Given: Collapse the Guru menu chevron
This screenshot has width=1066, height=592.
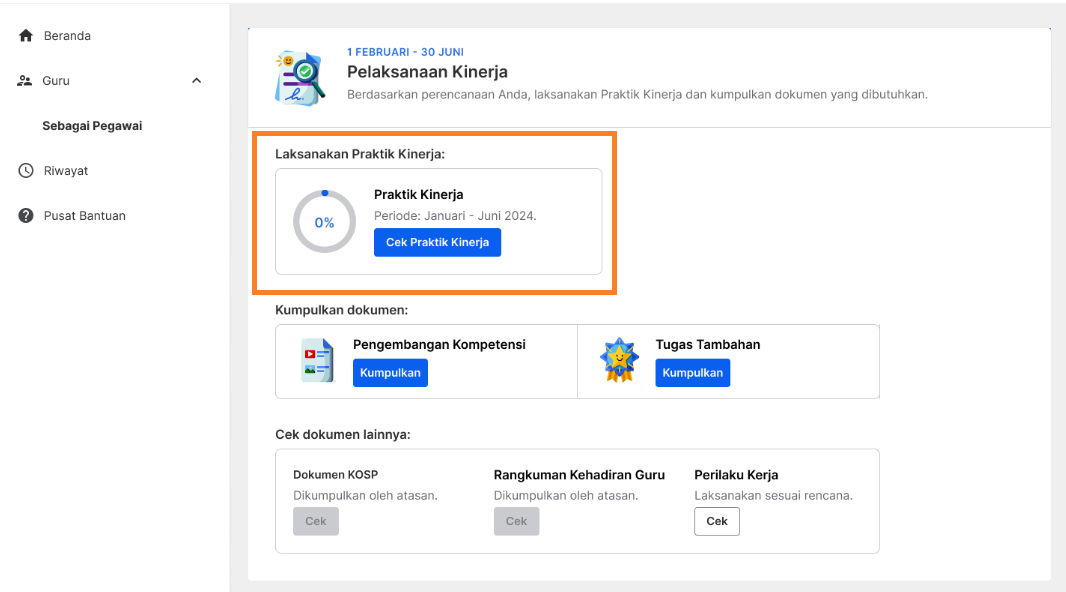Looking at the screenshot, I should [196, 81].
